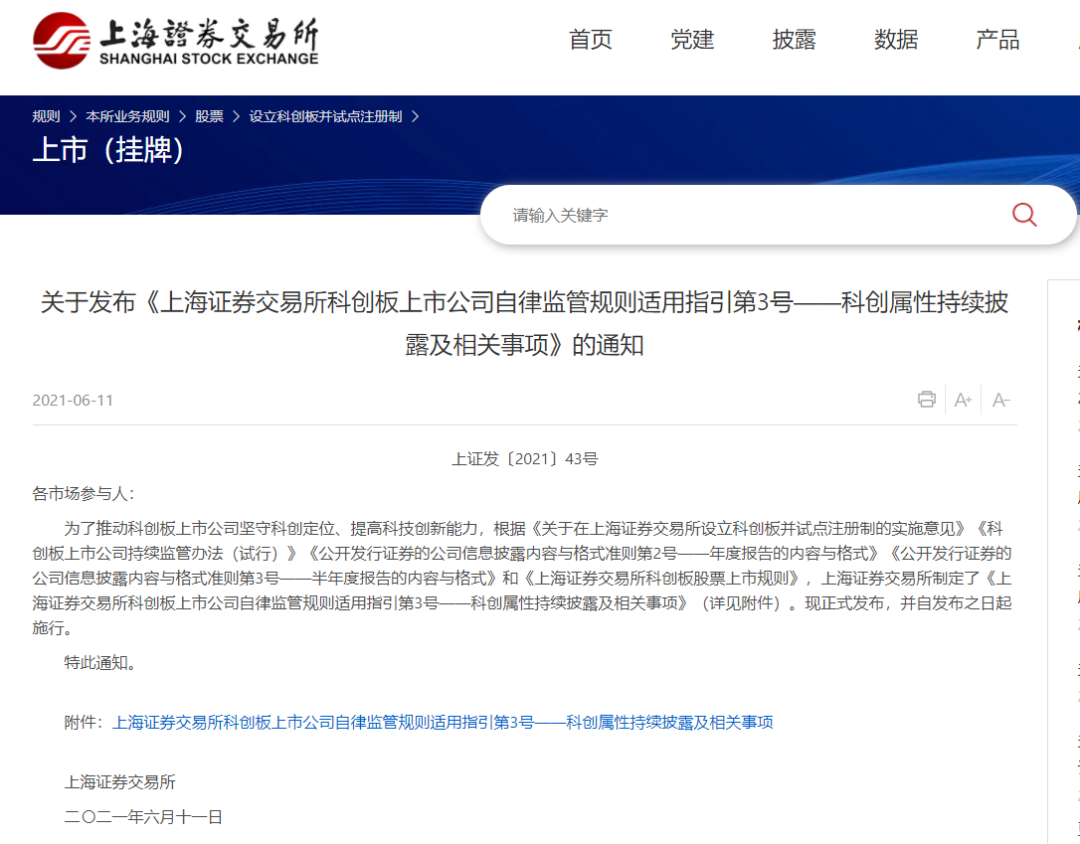The height and width of the screenshot is (844, 1080).
Task: Open the 党建 navigation menu
Action: point(691,40)
